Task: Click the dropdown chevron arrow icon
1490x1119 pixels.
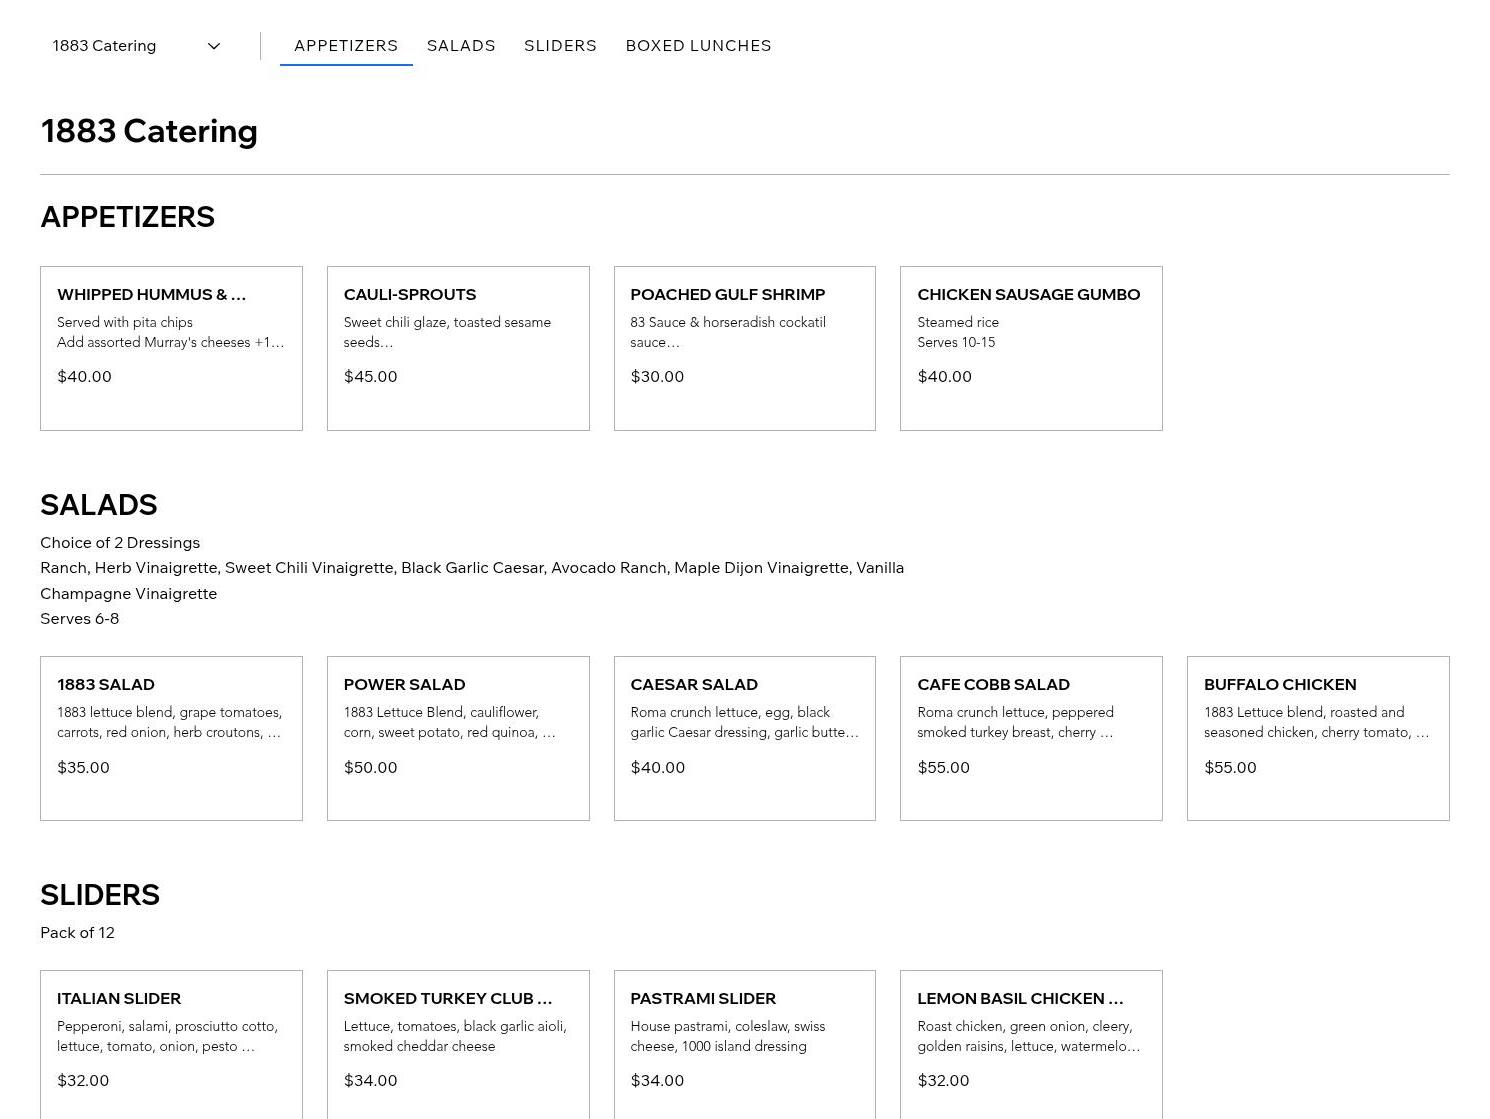Action: (213, 46)
